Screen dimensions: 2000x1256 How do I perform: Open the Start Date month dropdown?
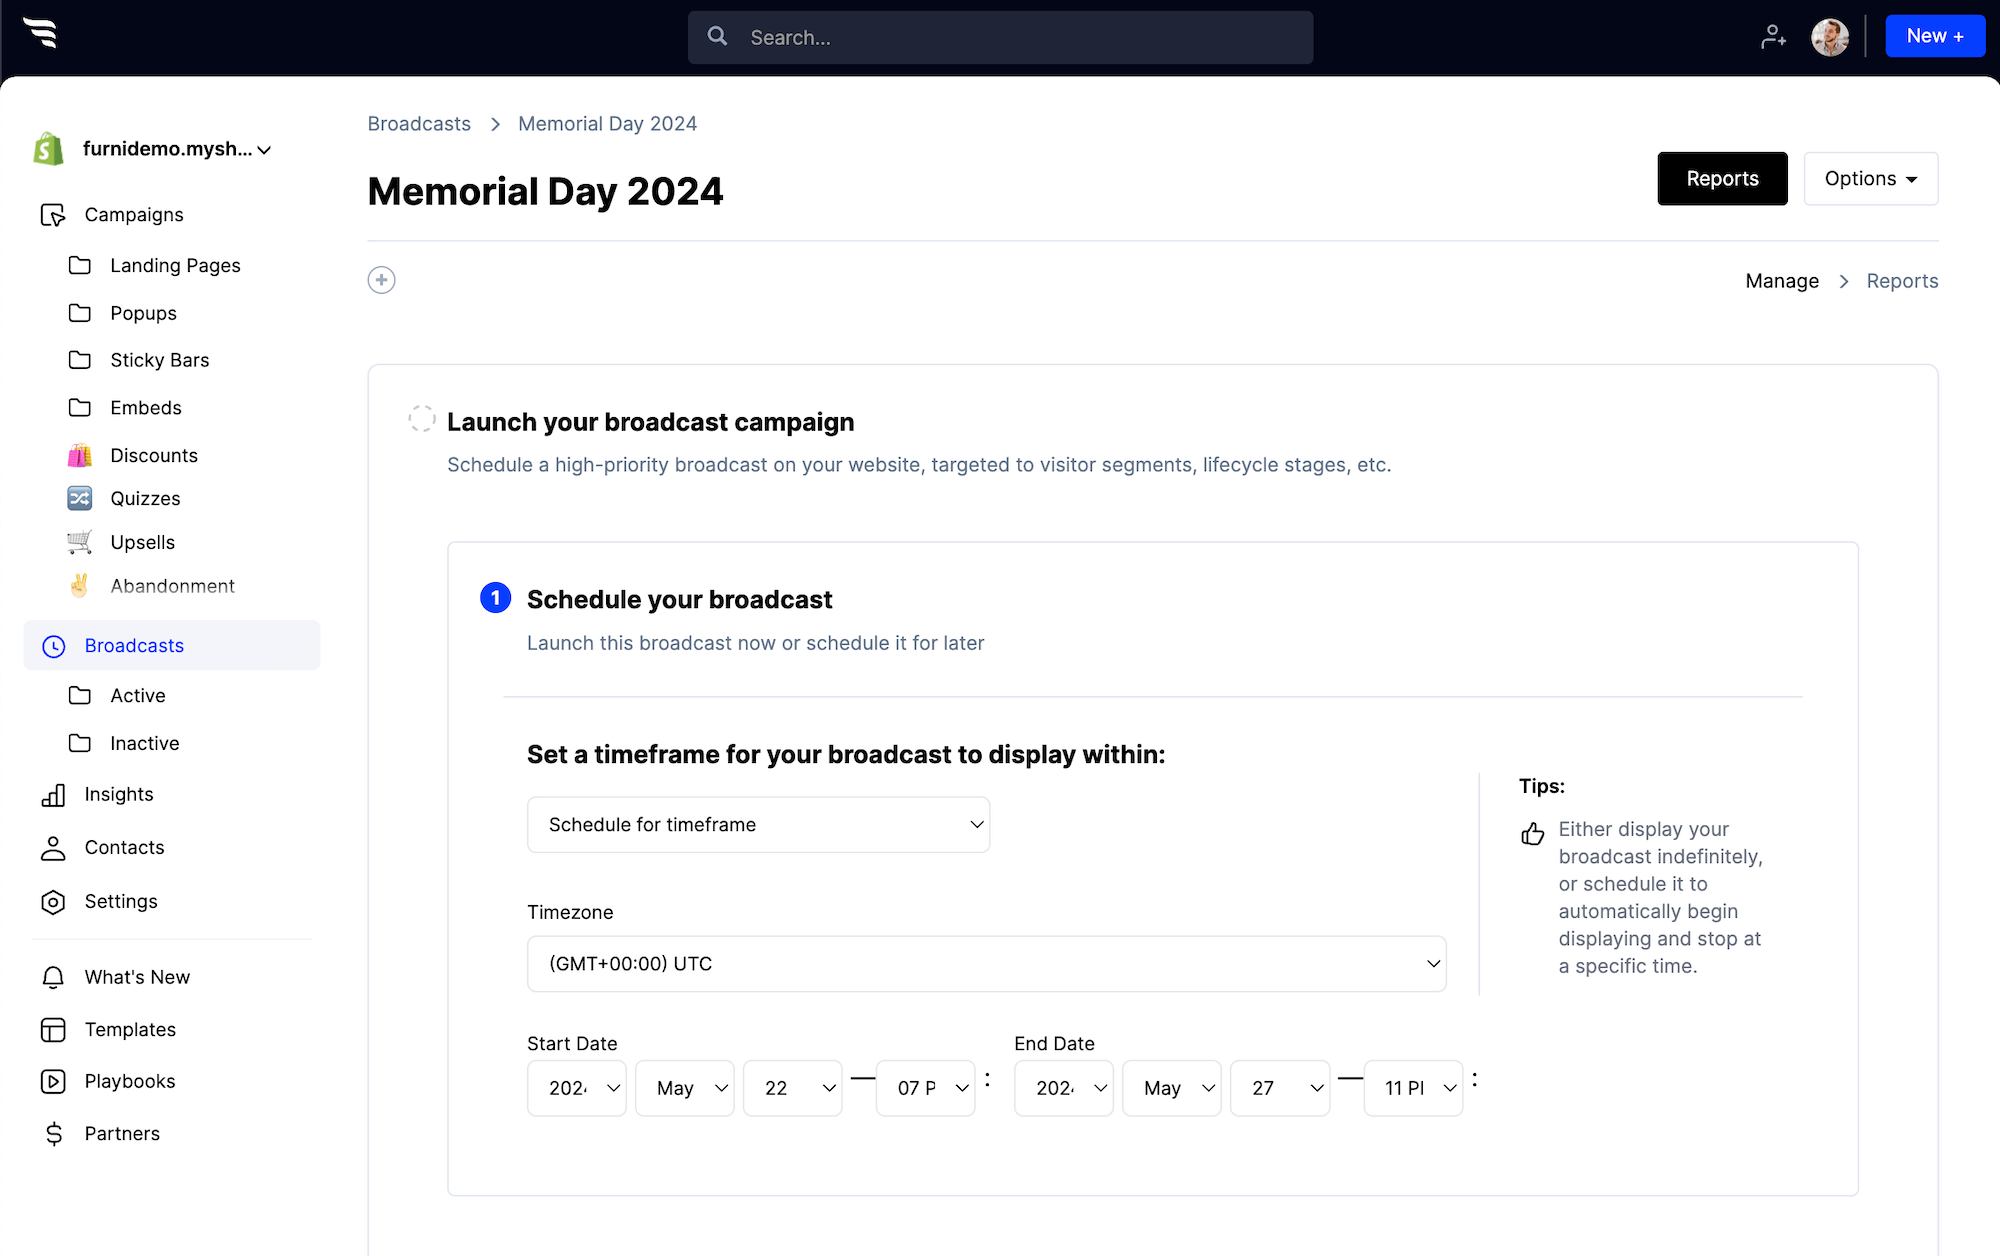tap(684, 1088)
